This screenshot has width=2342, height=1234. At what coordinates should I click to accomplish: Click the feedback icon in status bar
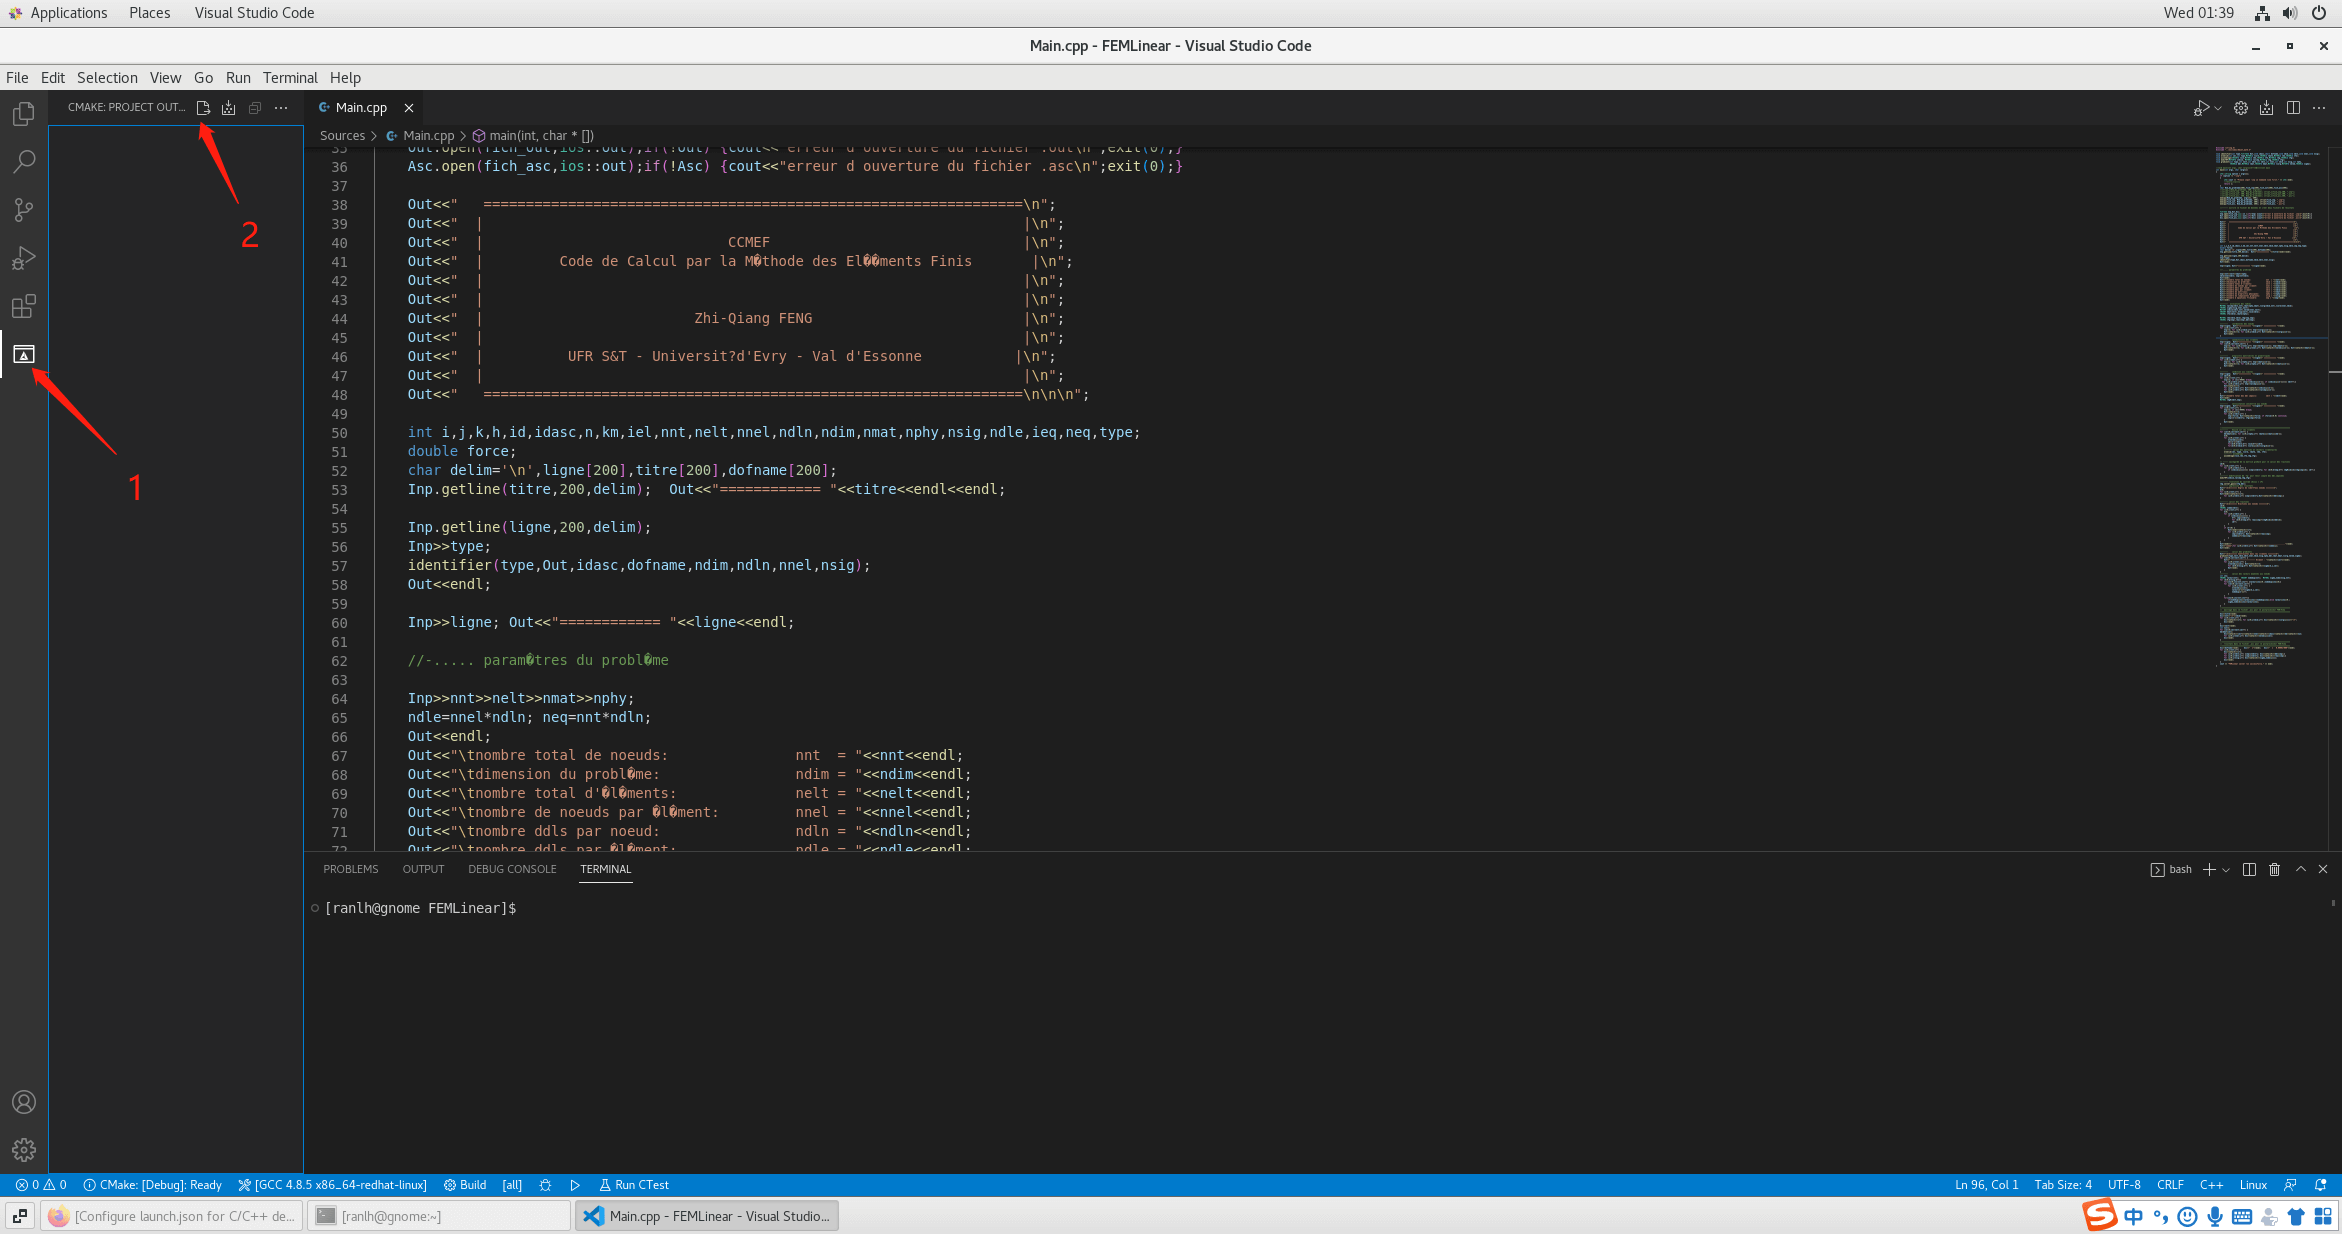click(x=2290, y=1185)
